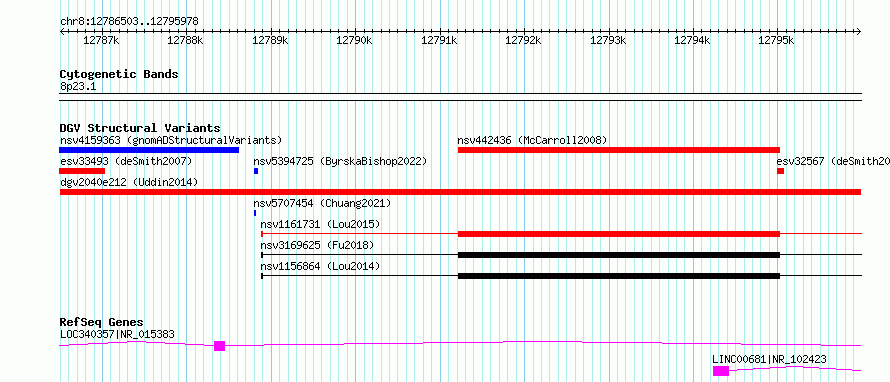Click the RefSeq Genes track heading
This screenshot has width=890, height=382.
coord(102,322)
